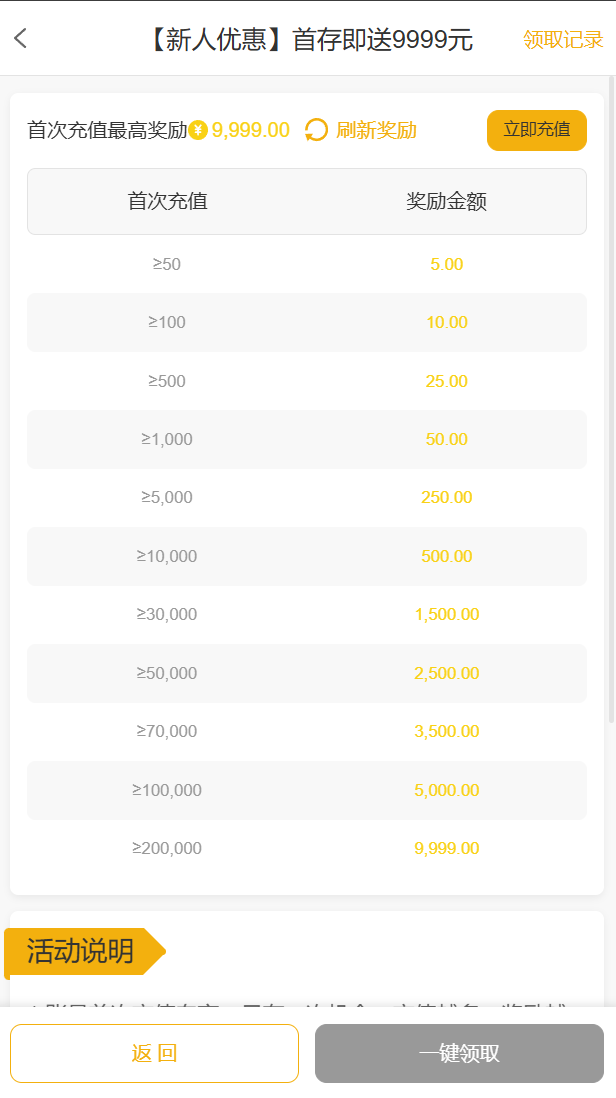Click the yen coin icon
The image size is (616, 1098).
pos(198,130)
